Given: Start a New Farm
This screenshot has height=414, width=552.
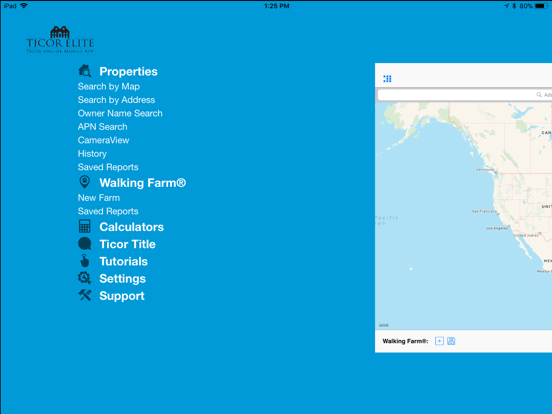Looking at the screenshot, I should pyautogui.click(x=99, y=198).
